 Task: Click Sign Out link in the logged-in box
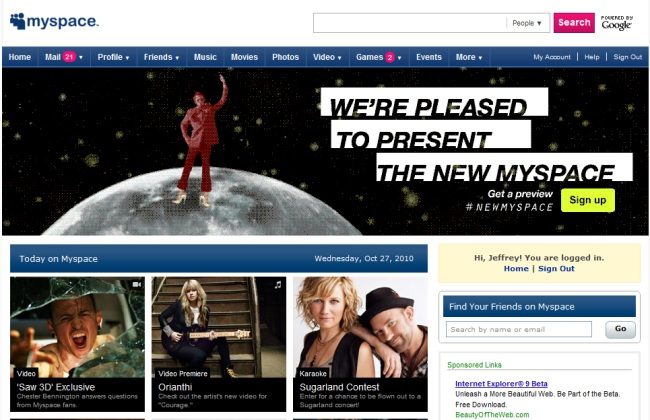556,269
